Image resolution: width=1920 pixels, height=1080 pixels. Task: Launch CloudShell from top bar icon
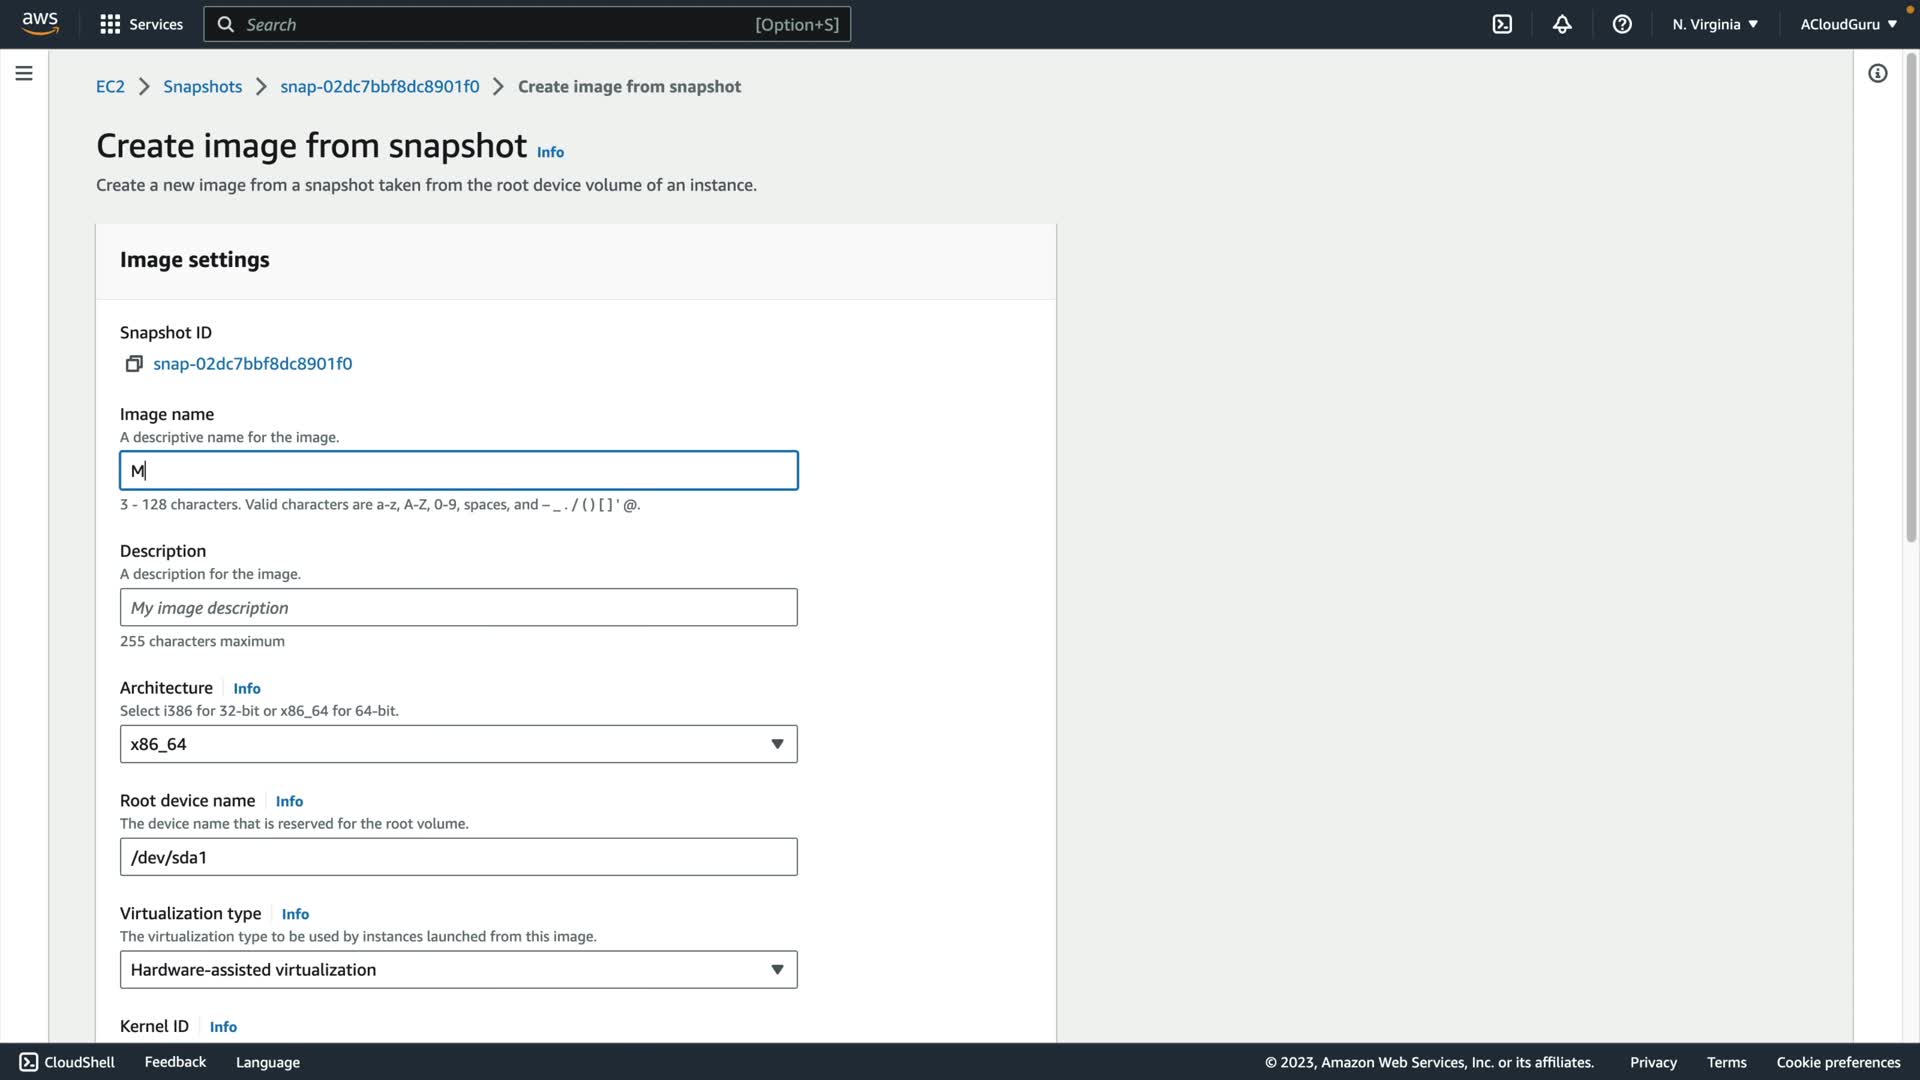[1502, 24]
